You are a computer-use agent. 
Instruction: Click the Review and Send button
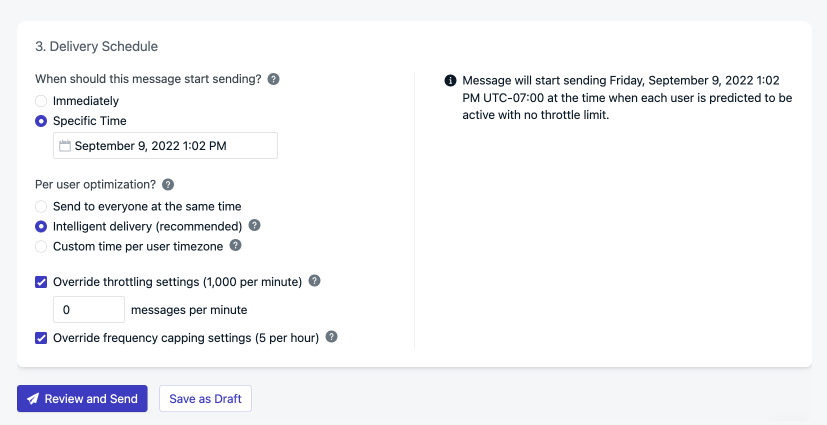82,398
